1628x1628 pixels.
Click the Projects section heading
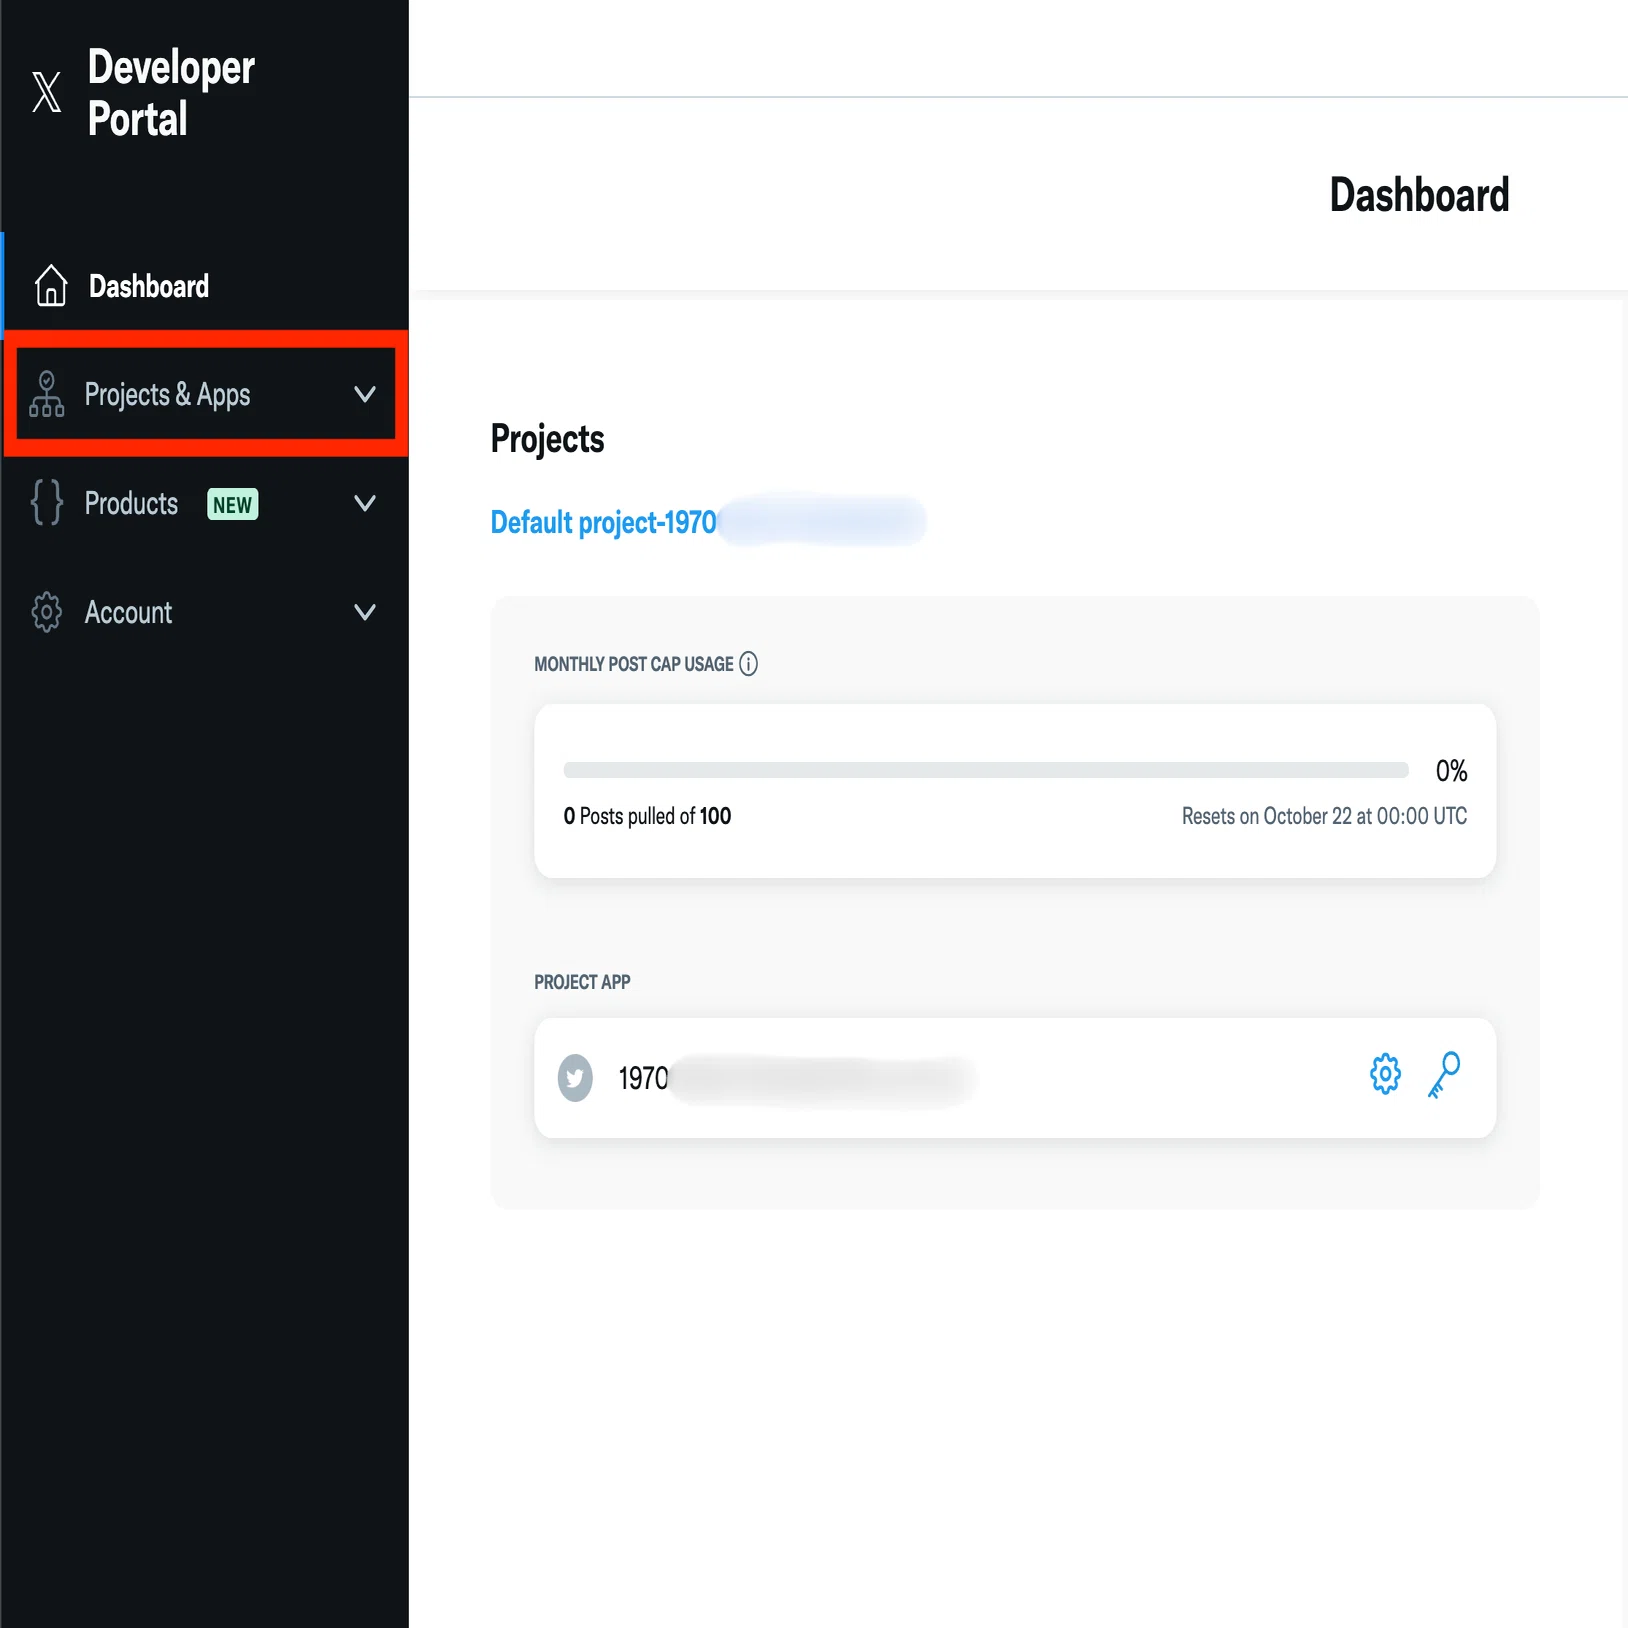tap(547, 439)
